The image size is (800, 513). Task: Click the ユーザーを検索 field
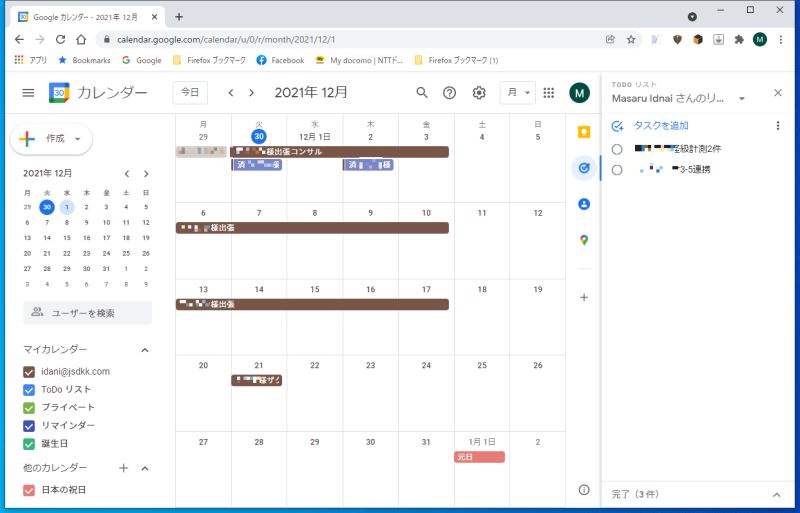click(x=87, y=313)
